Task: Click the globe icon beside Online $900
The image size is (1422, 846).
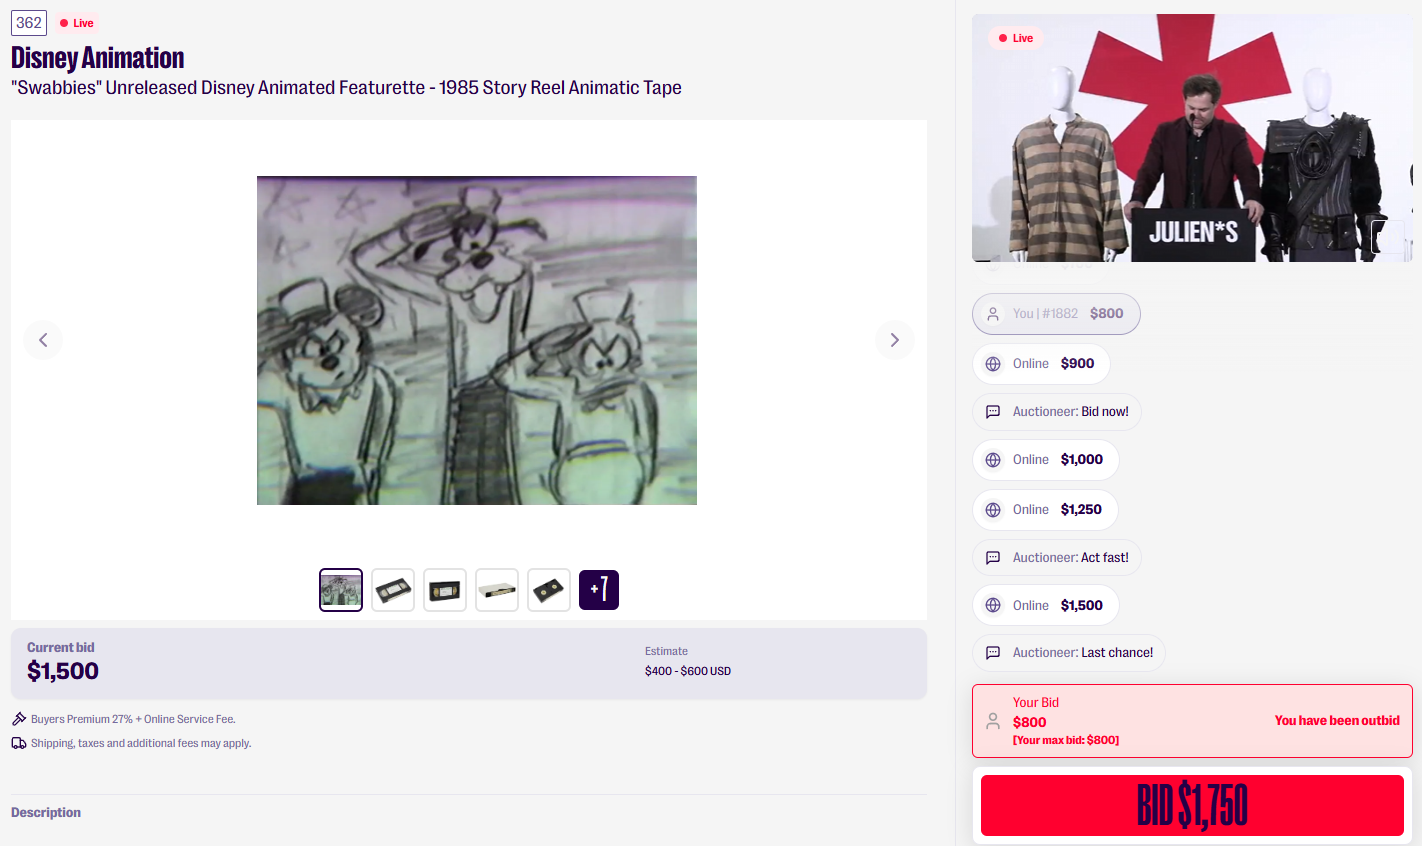Action: tap(993, 364)
